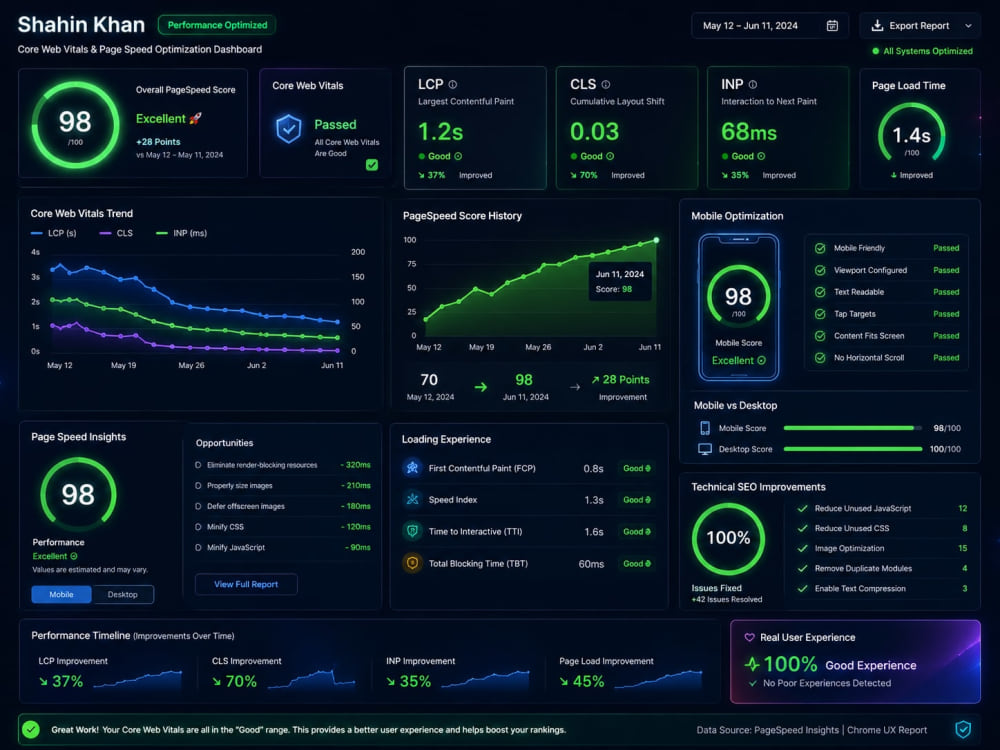Image resolution: width=1000 pixels, height=750 pixels.
Task: Click the CLS info icon
Action: click(x=606, y=84)
